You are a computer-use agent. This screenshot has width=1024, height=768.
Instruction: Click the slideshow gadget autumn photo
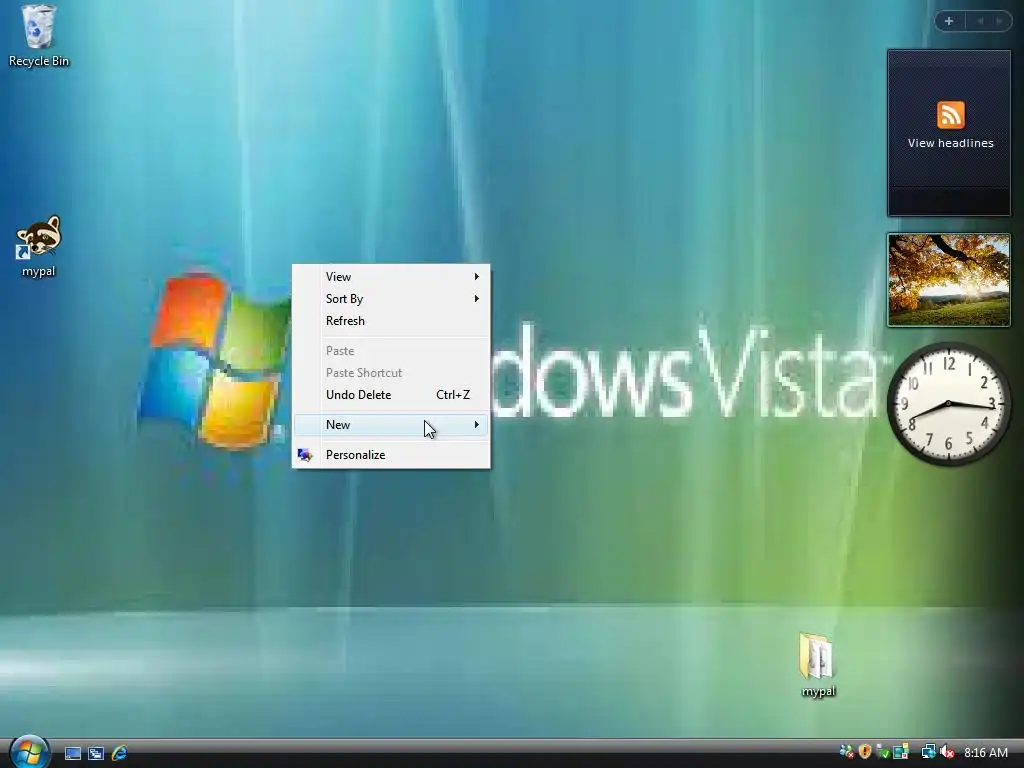(948, 280)
